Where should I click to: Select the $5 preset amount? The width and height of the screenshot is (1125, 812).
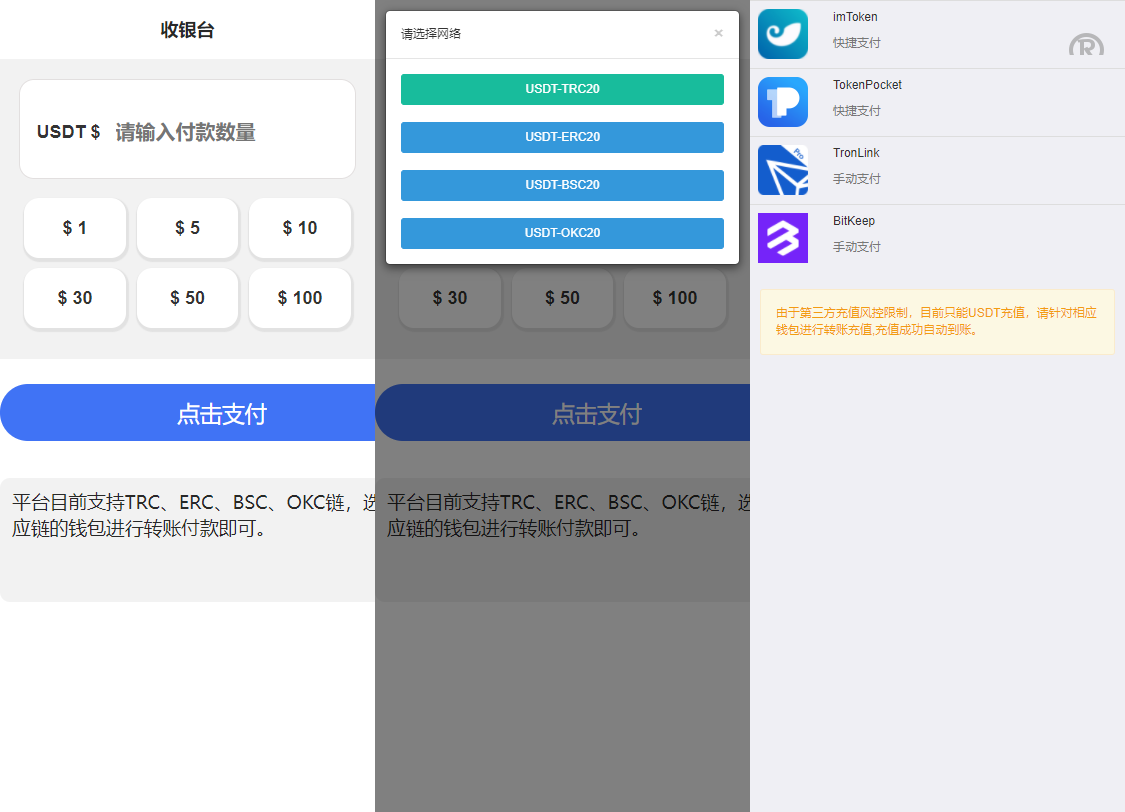coord(187,228)
